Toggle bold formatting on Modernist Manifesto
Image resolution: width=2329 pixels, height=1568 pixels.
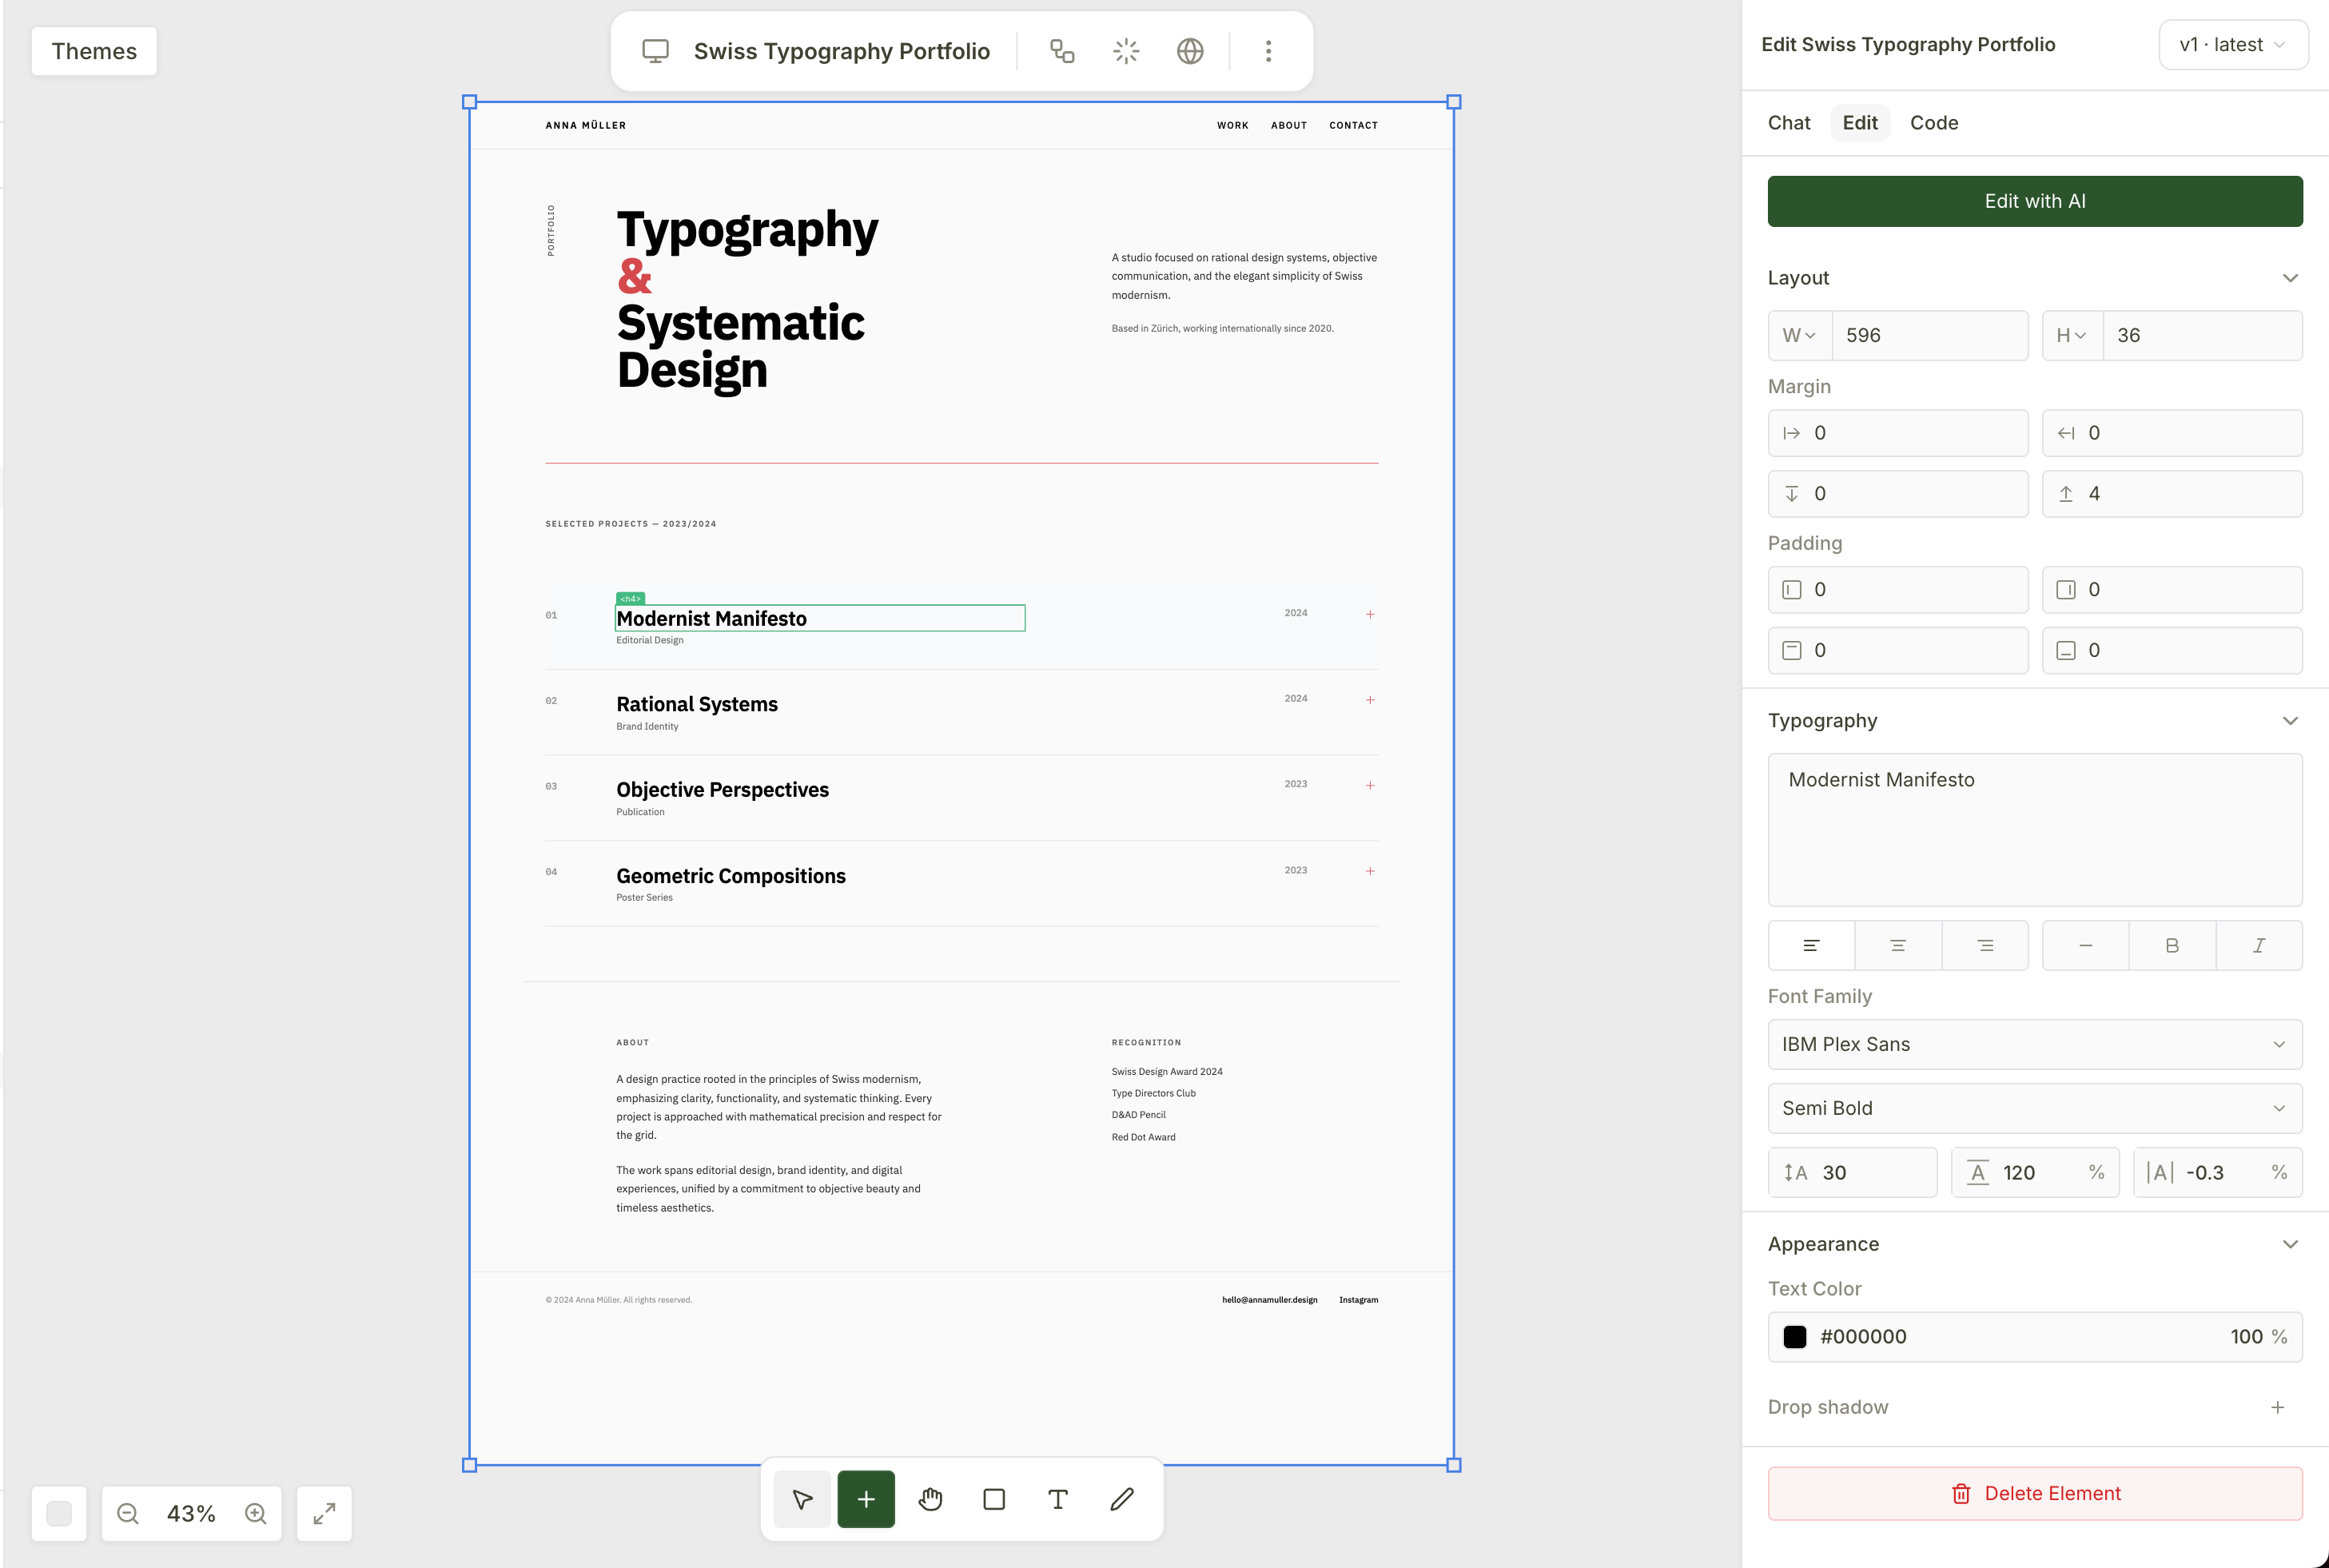pos(2172,945)
